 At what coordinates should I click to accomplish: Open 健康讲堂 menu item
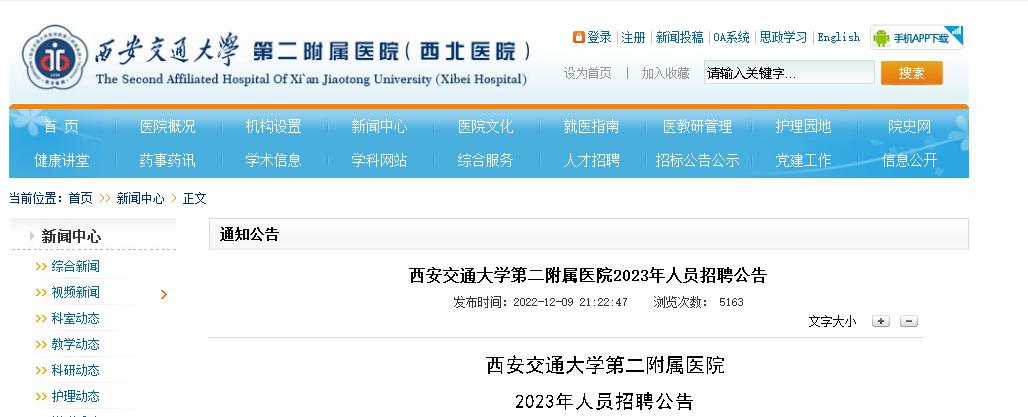point(62,160)
